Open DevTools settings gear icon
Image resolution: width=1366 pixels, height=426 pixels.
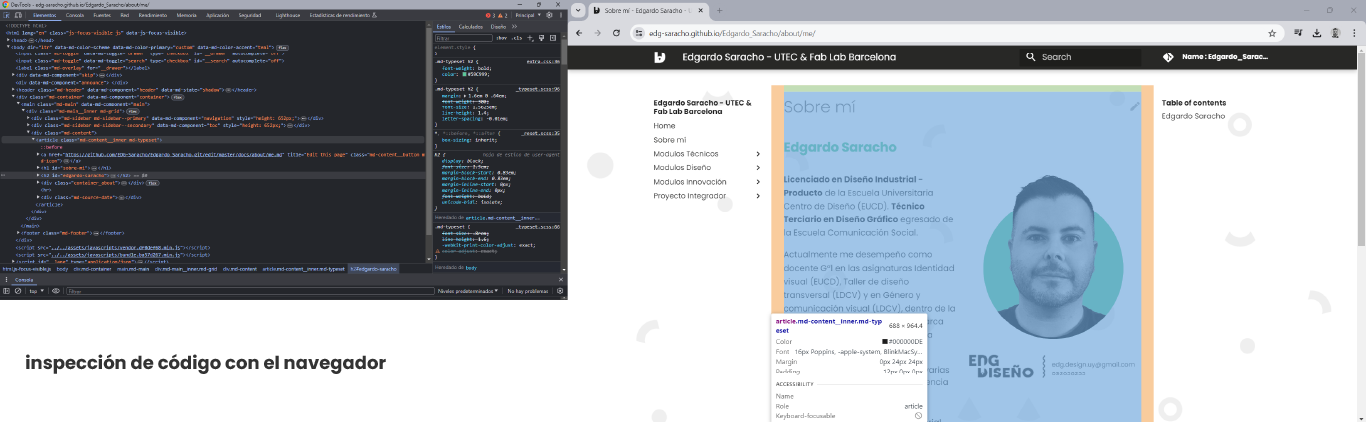click(549, 15)
